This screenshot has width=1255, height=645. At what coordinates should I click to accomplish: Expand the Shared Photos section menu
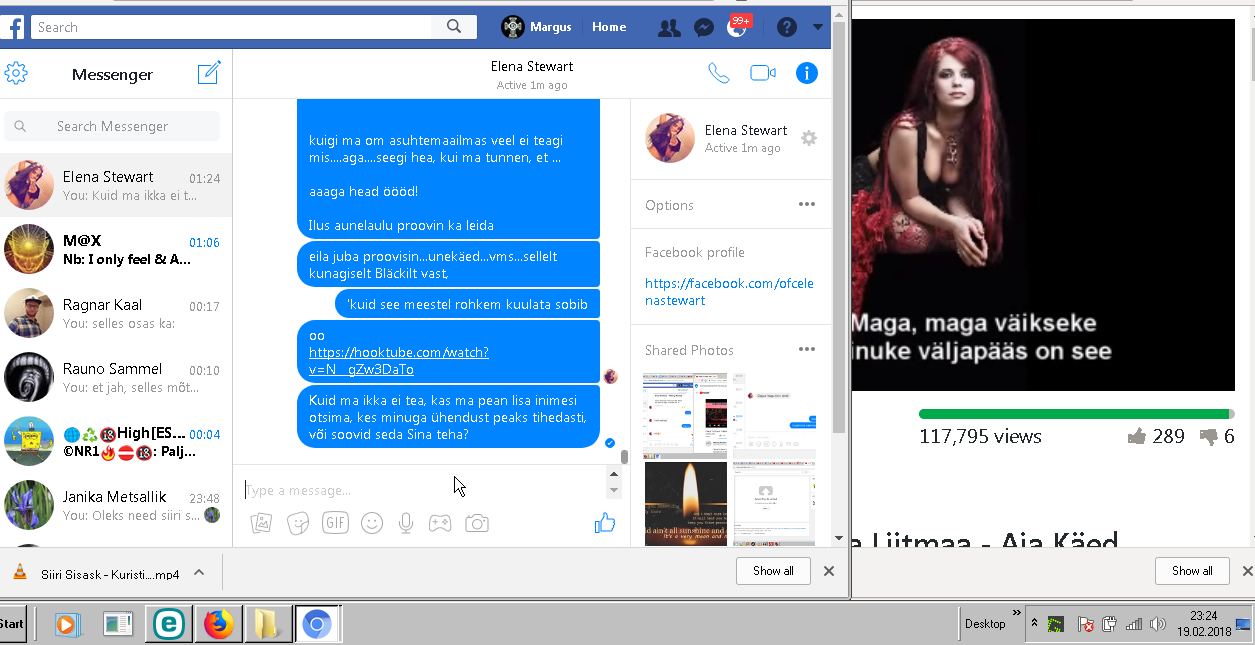coord(807,350)
